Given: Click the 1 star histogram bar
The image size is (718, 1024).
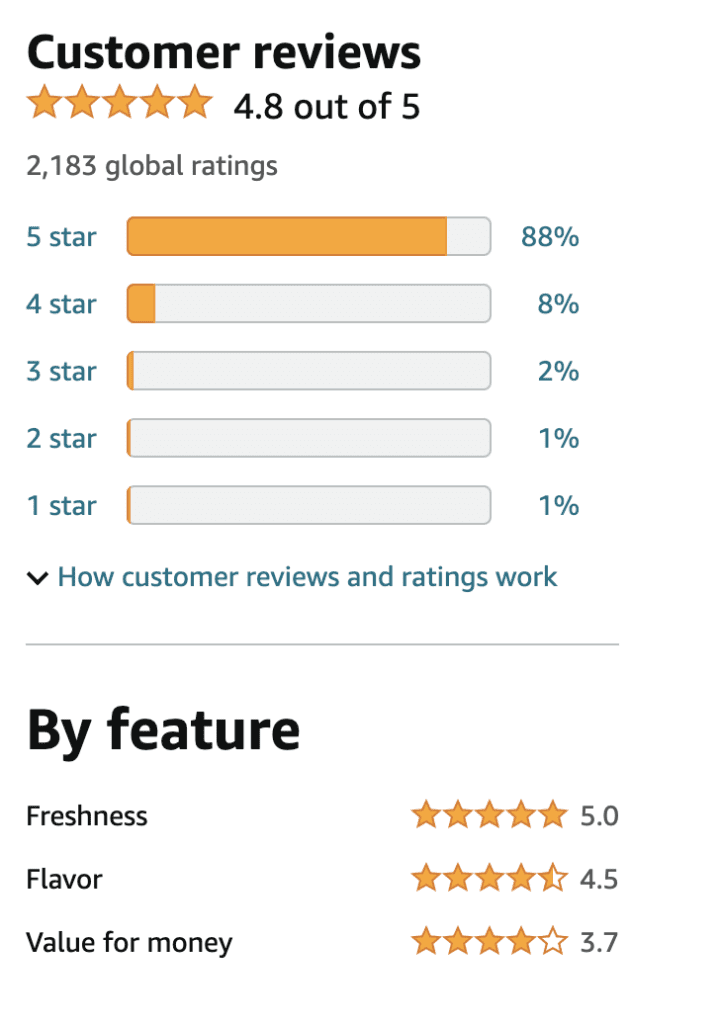Looking at the screenshot, I should 309,505.
